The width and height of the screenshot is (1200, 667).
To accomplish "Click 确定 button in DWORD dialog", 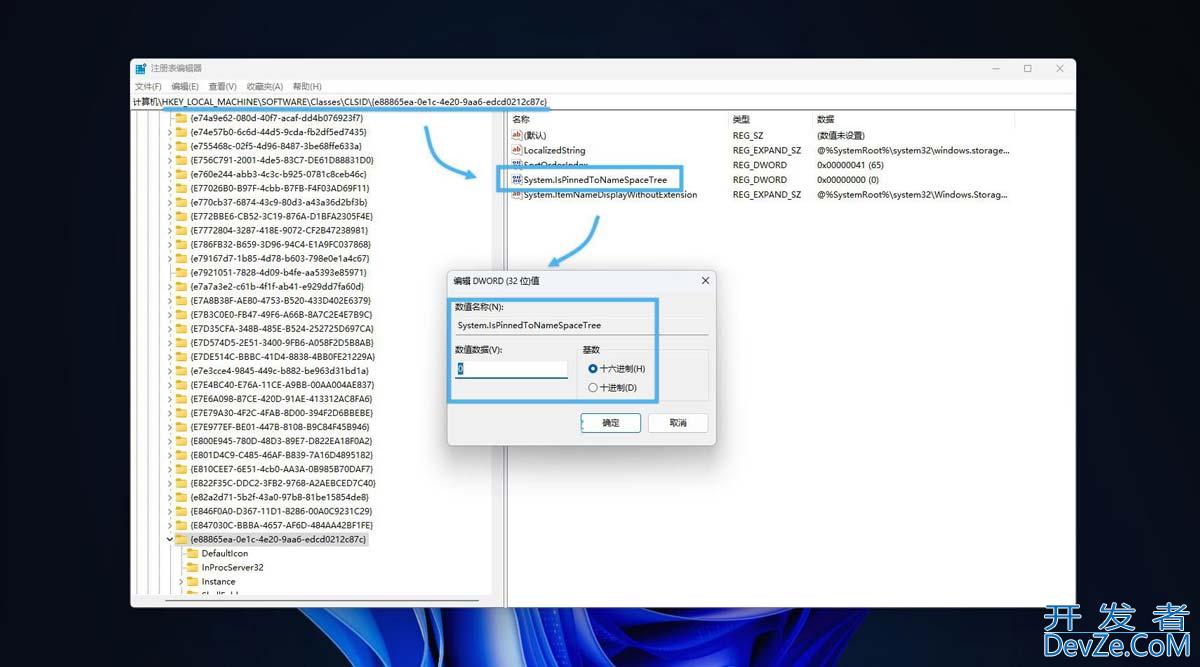I will (x=611, y=423).
